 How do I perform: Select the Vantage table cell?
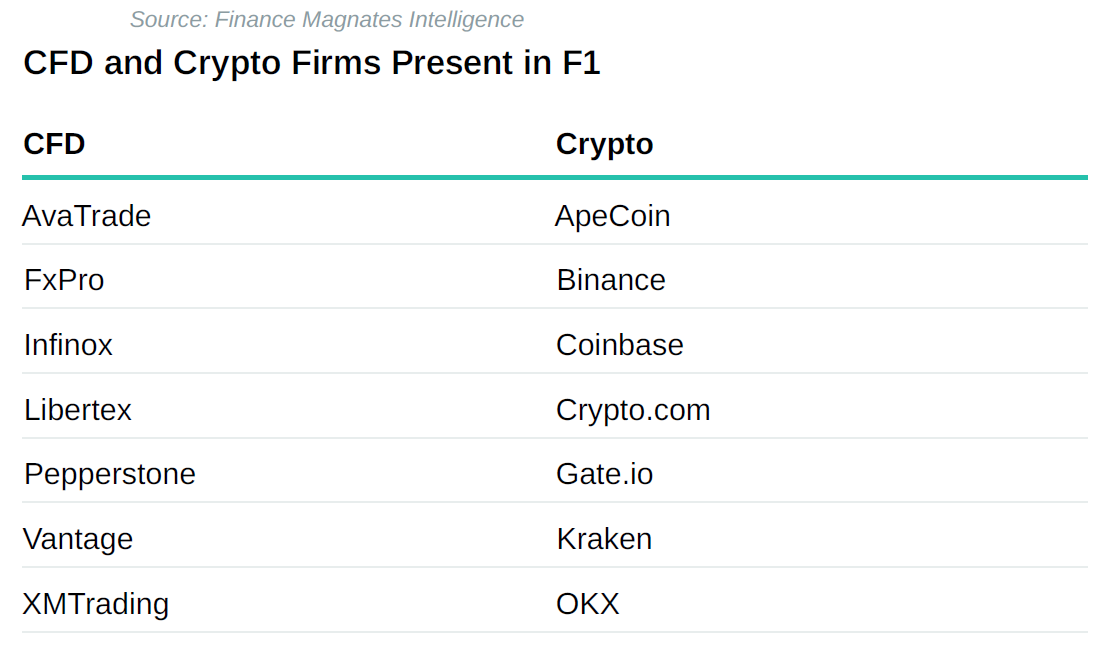(78, 539)
